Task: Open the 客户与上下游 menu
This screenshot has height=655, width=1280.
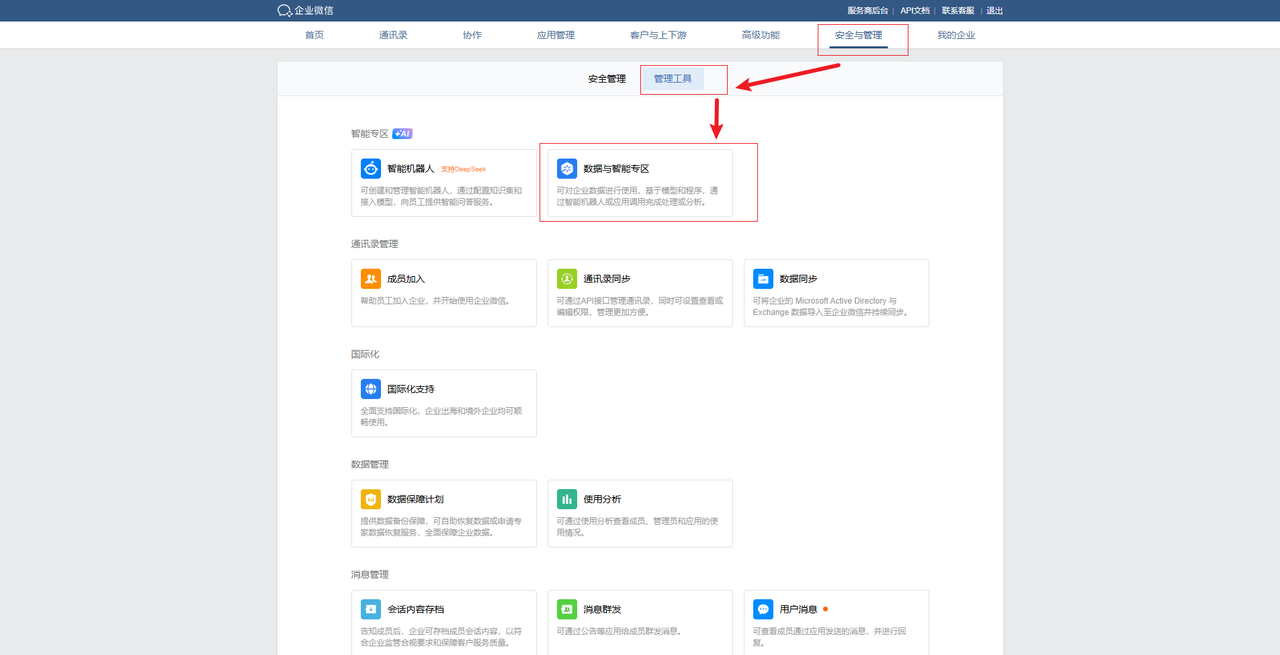Action: coord(658,35)
